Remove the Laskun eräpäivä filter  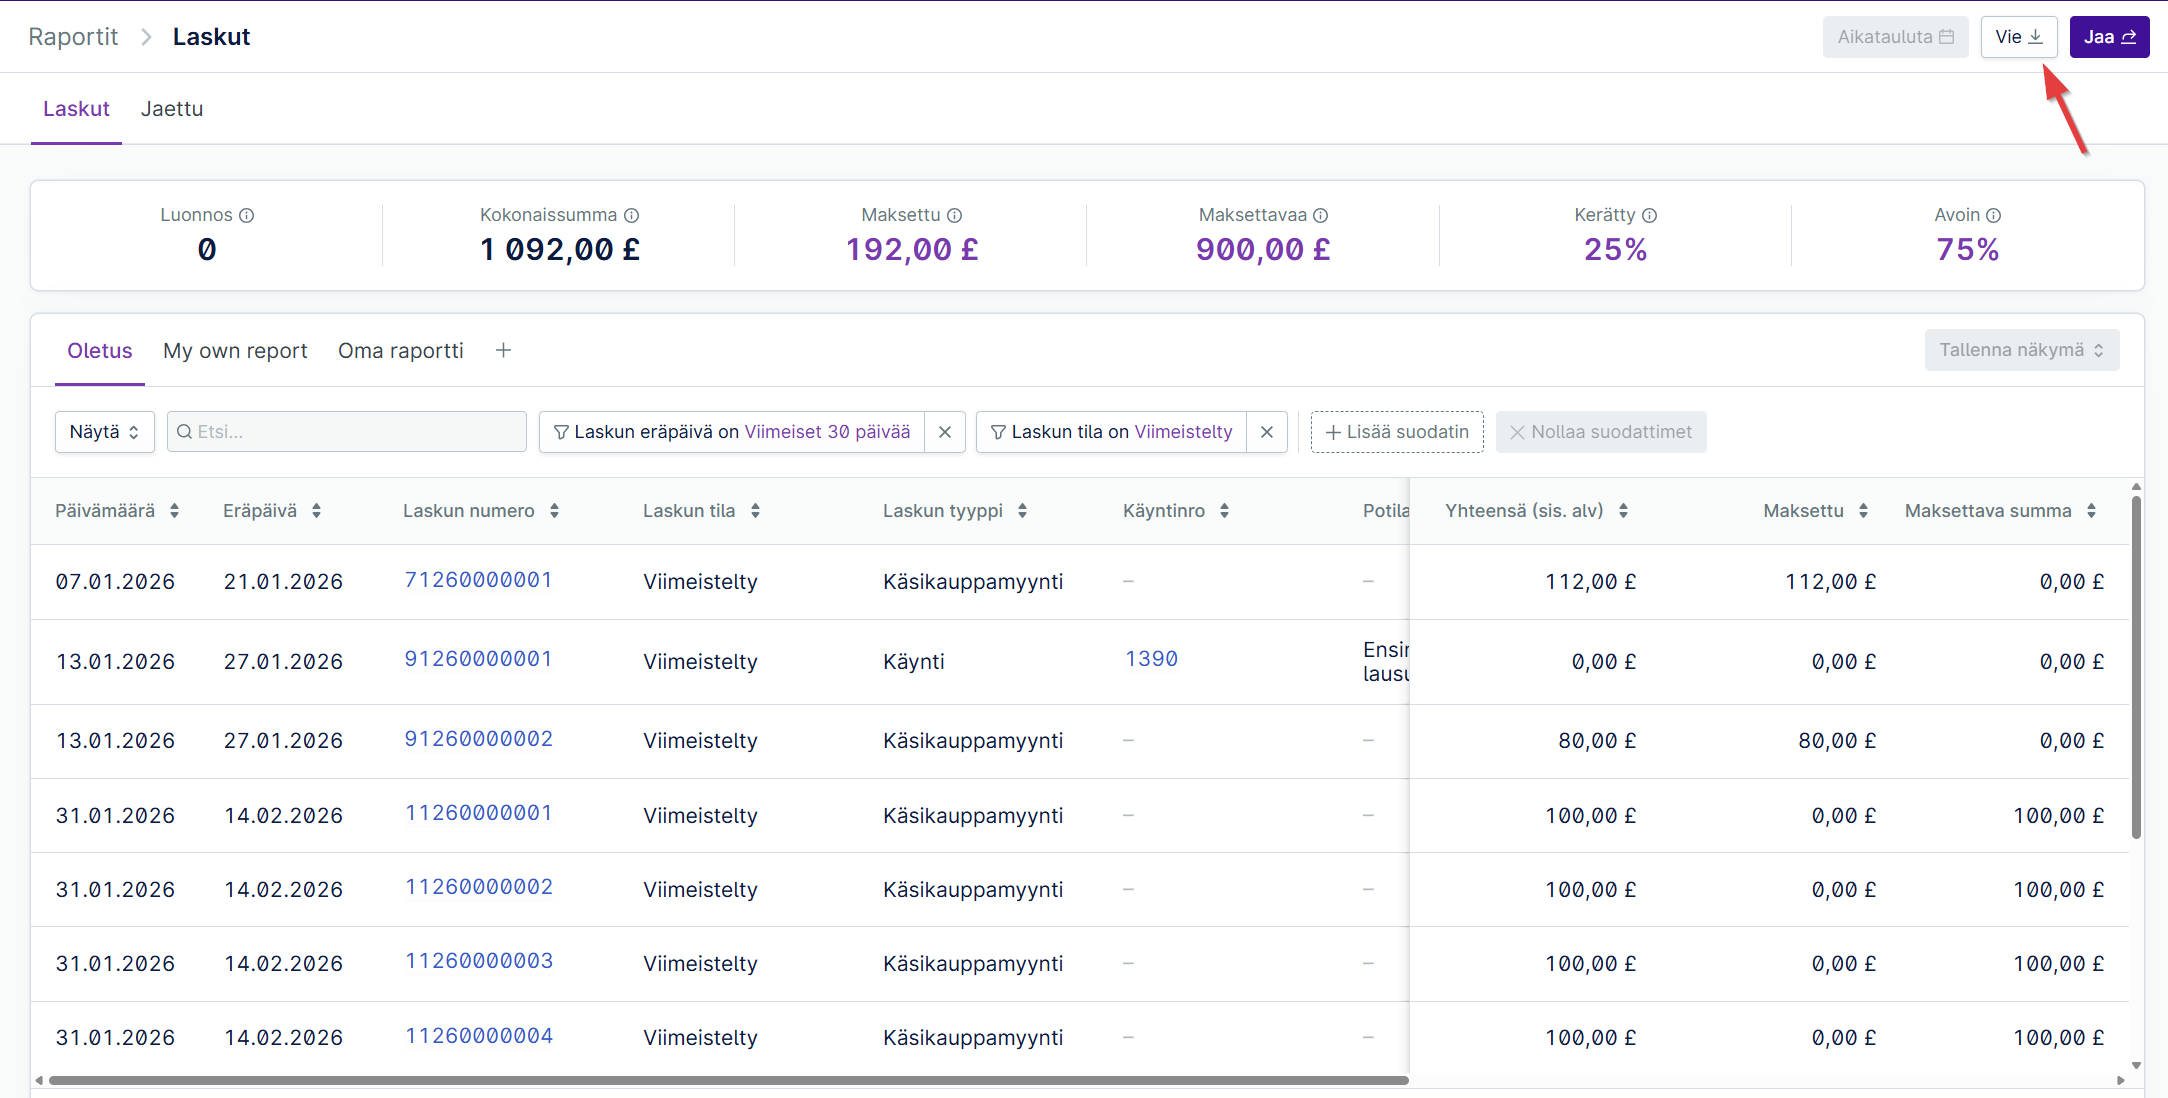945,432
